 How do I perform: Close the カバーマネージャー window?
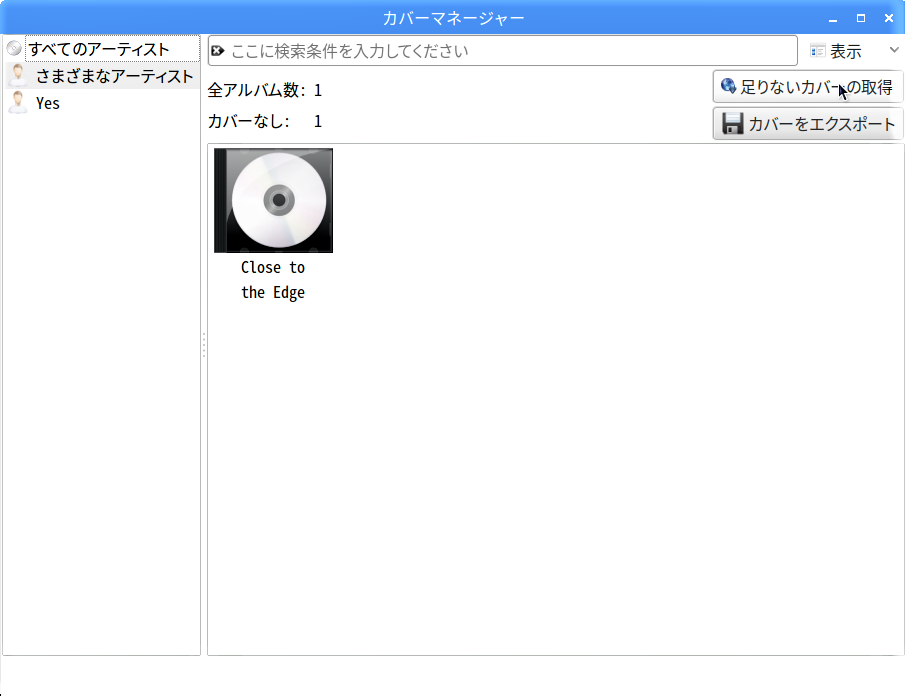(889, 18)
